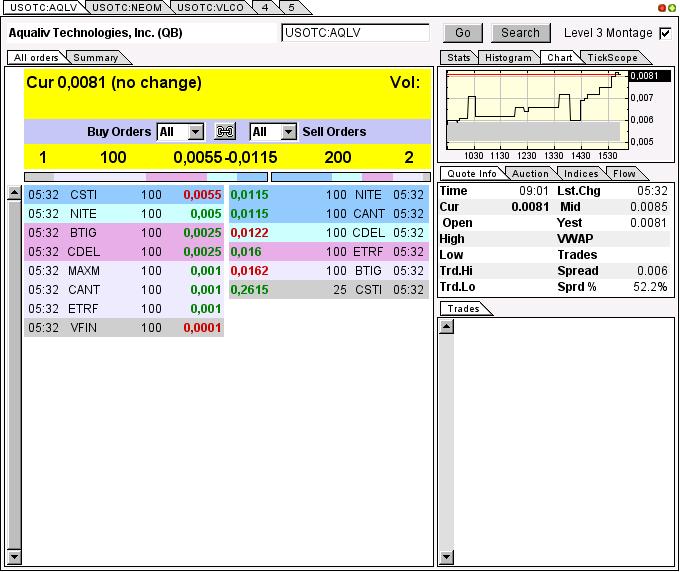Click the best ask total size 200
Viewport: 680px width, 572px height.
338,157
